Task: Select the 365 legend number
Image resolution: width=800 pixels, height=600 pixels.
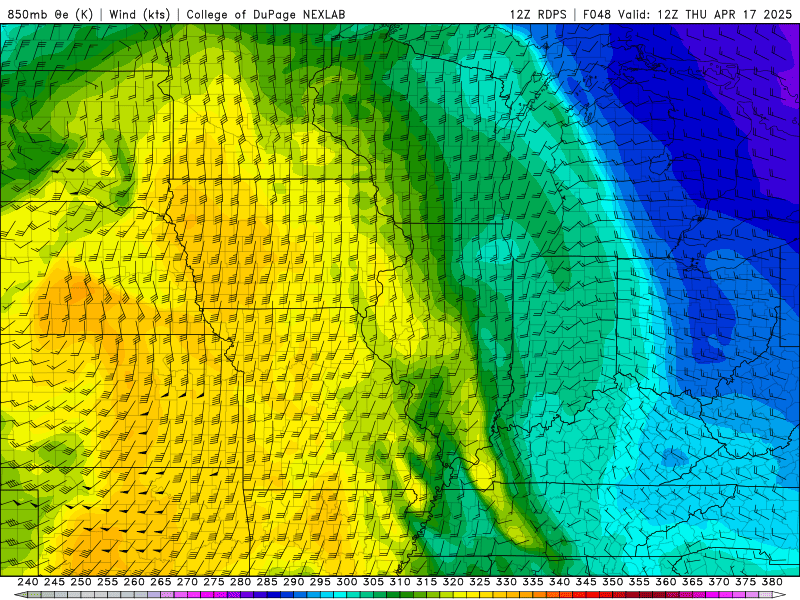Action: pos(692,582)
